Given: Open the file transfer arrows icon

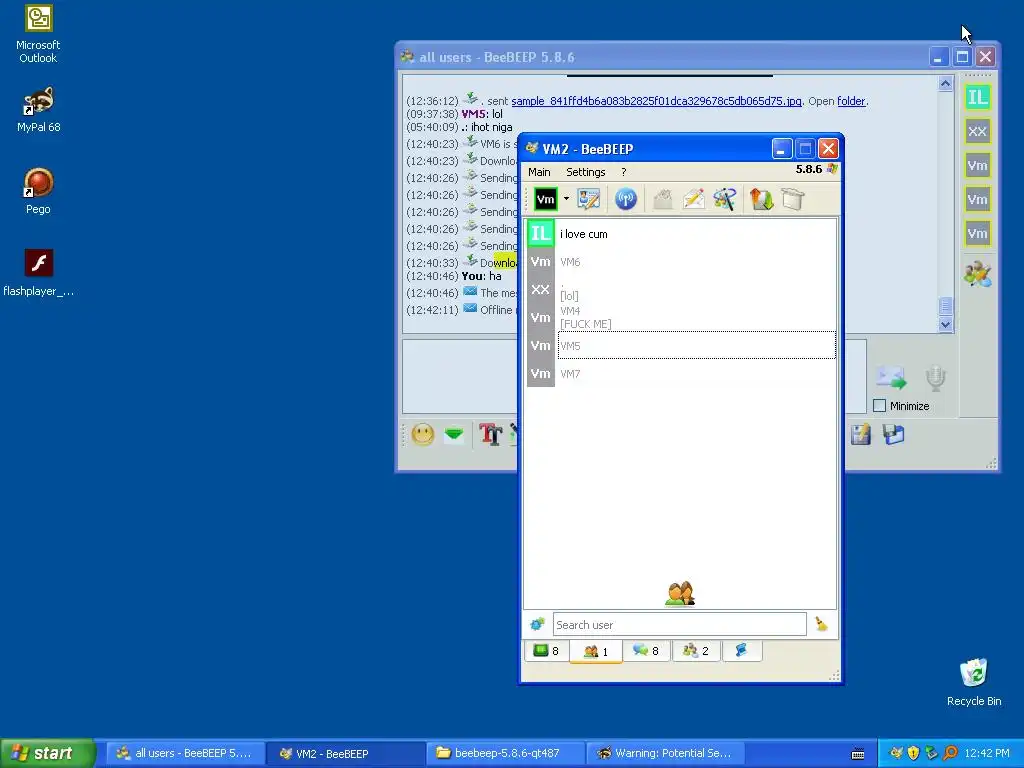Looking at the screenshot, I should point(761,199).
